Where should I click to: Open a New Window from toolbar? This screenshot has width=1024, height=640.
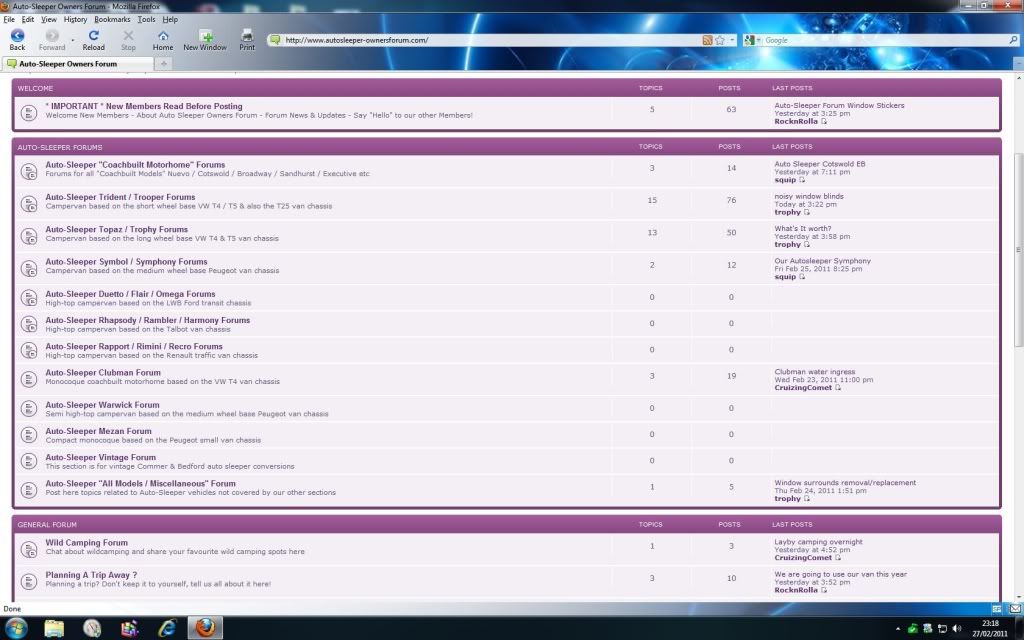pyautogui.click(x=205, y=37)
